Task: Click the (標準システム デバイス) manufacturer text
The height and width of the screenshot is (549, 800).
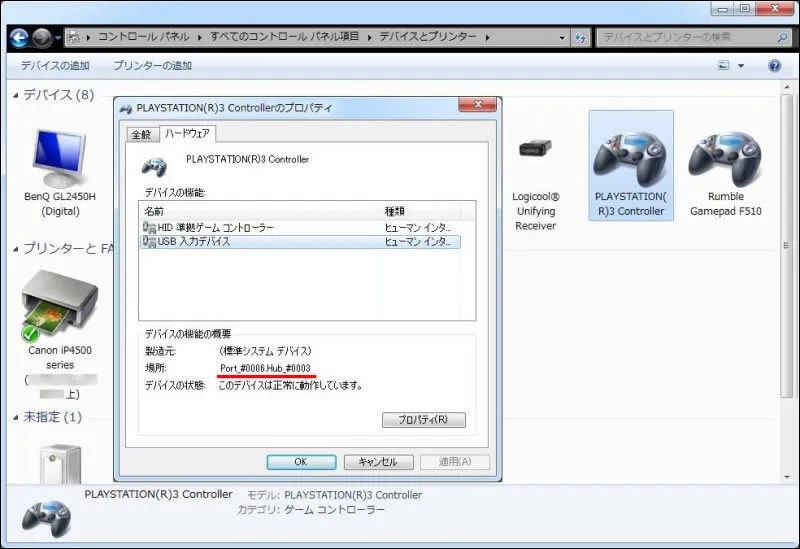Action: click(x=265, y=351)
